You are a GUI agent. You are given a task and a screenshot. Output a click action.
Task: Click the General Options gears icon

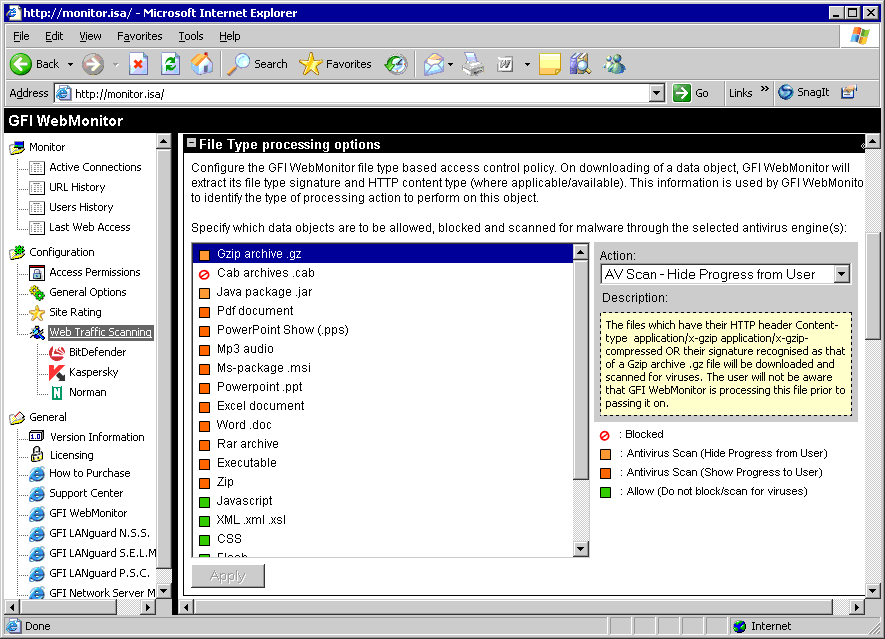tap(37, 292)
